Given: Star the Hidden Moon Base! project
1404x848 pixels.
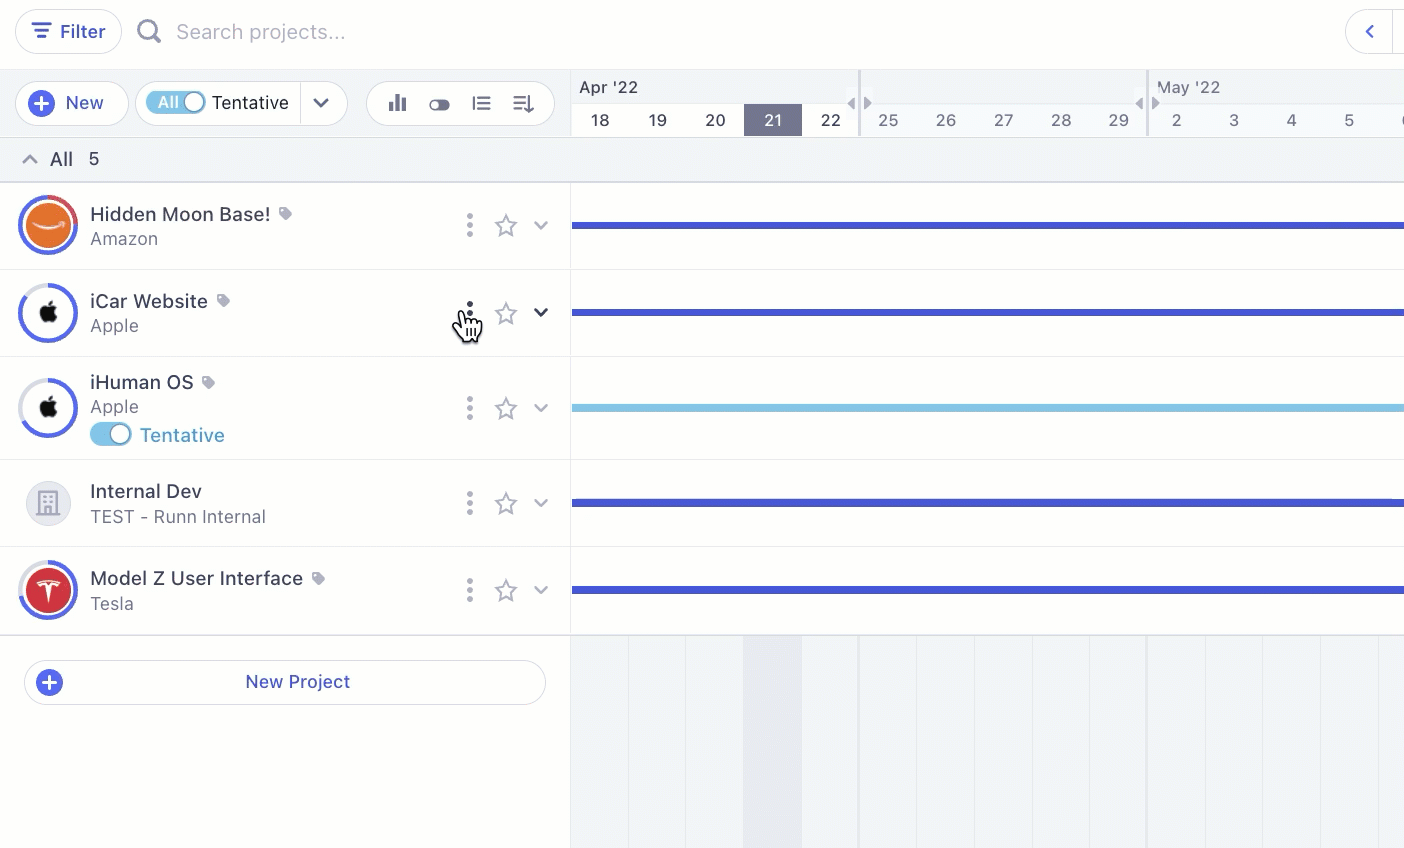Looking at the screenshot, I should (x=506, y=226).
